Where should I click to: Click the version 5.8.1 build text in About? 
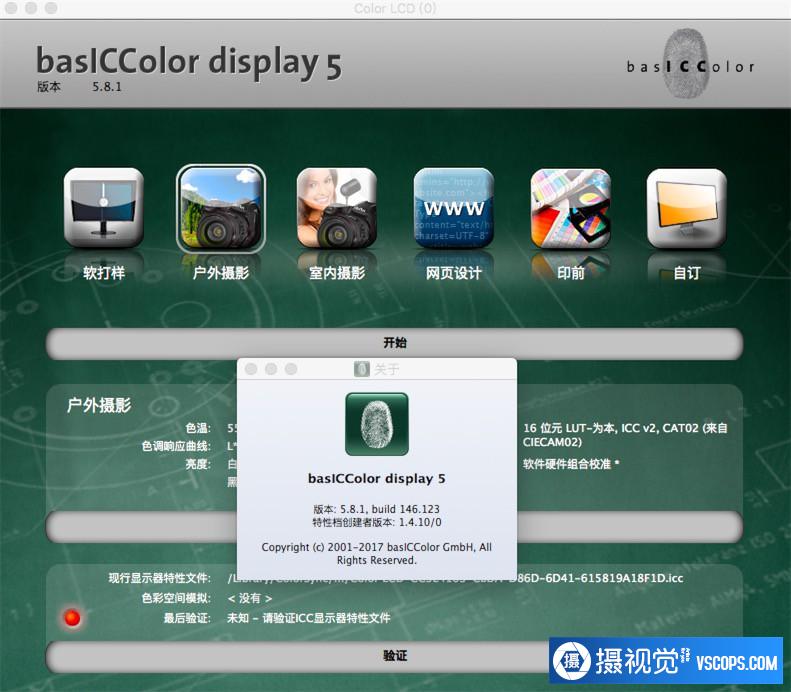point(376,509)
